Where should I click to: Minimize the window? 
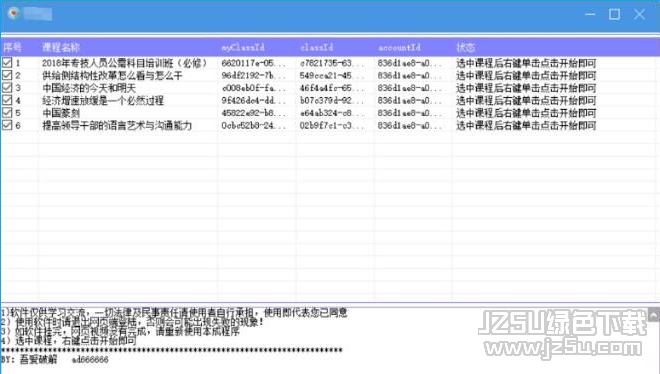click(x=590, y=14)
